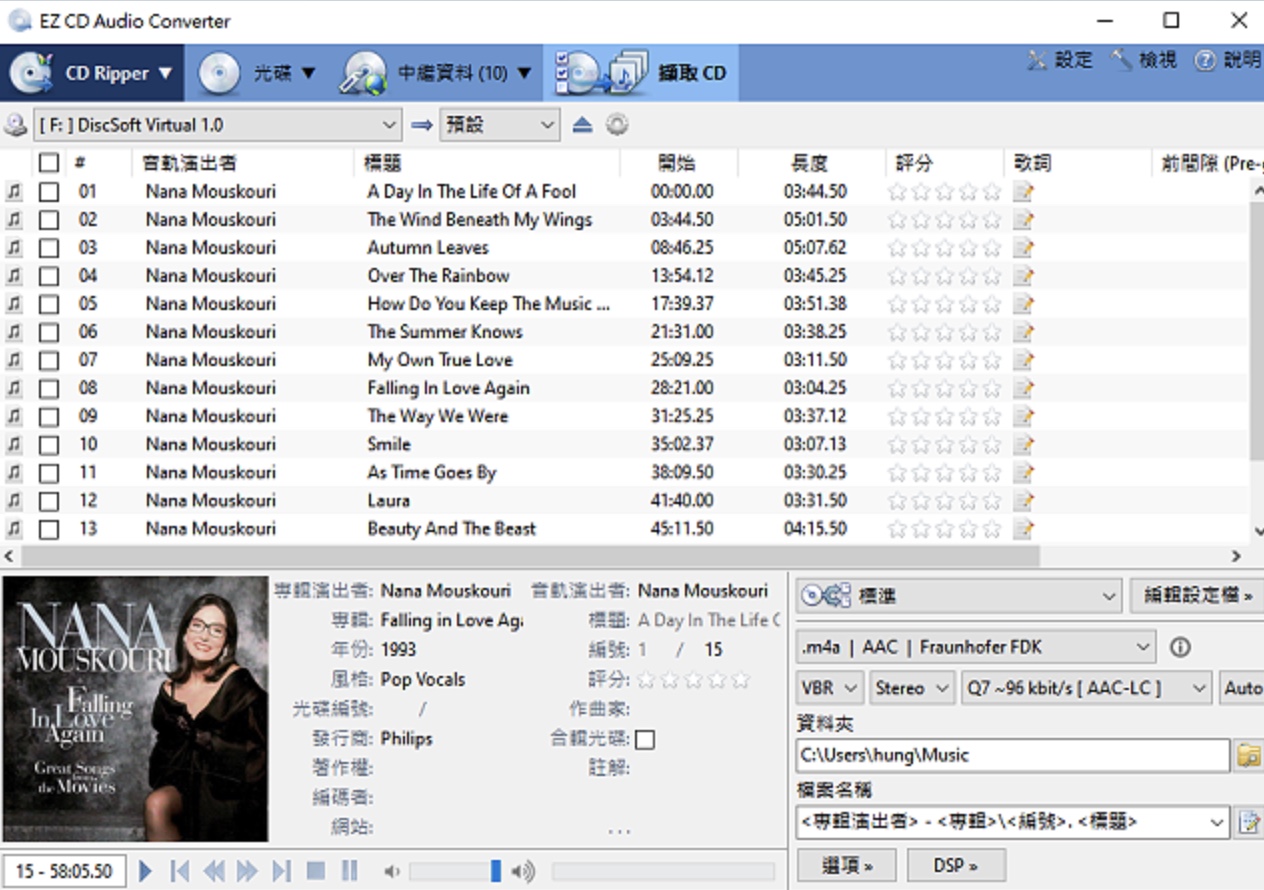The image size is (1264, 890).
Task: Open 設定 settings
Action: [1060, 60]
